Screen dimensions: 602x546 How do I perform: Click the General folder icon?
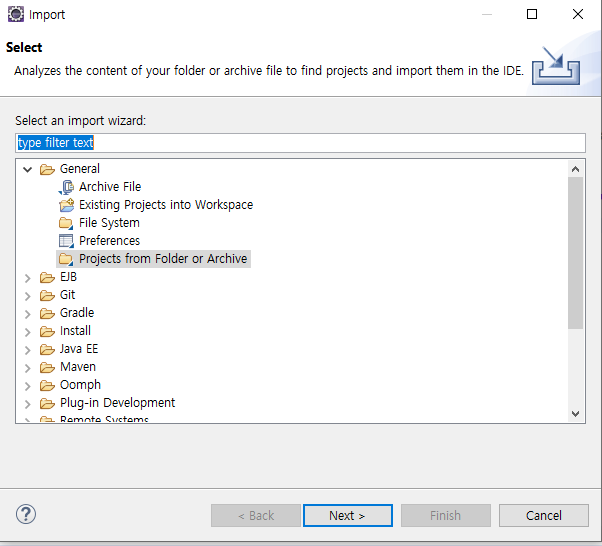[47, 169]
